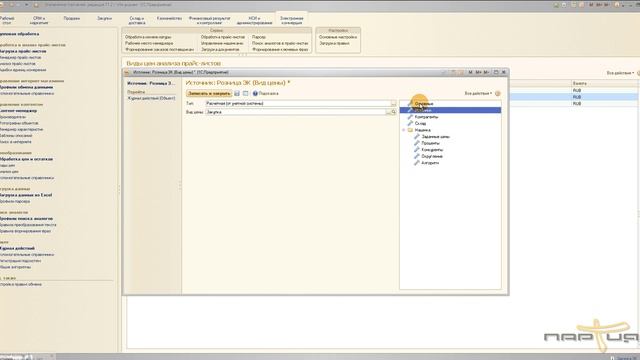Viewport: 640px width, 360px height.
Task: Open the 'Продажи' section tab
Action: (x=71, y=18)
